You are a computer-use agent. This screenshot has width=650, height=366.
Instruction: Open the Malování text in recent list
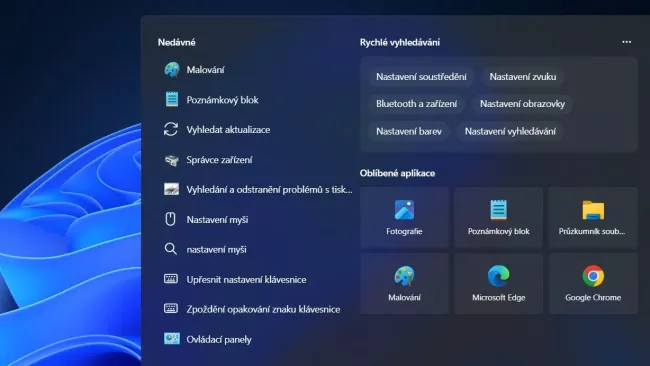tap(205, 70)
